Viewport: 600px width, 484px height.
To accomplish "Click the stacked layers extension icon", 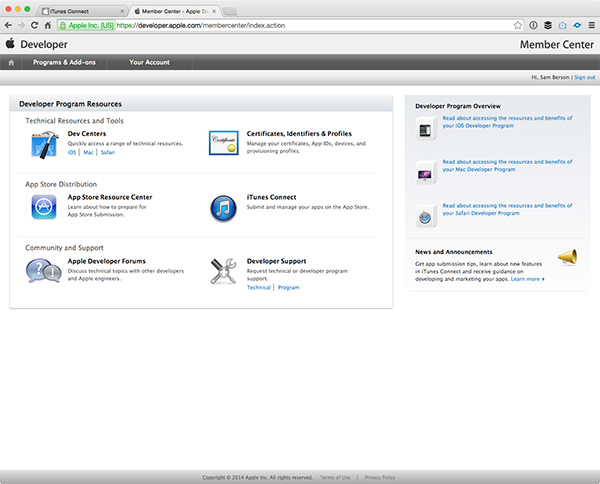I will [548, 25].
